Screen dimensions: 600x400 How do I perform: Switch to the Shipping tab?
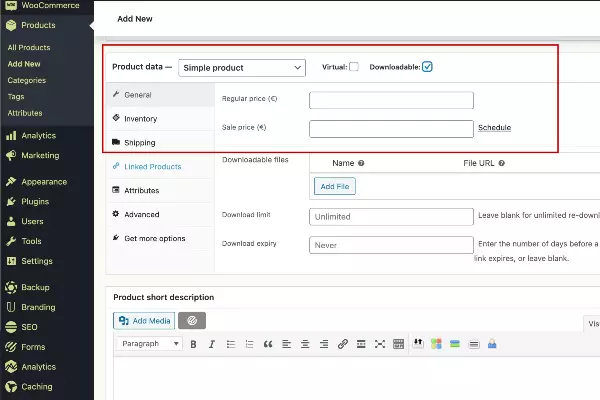139,143
